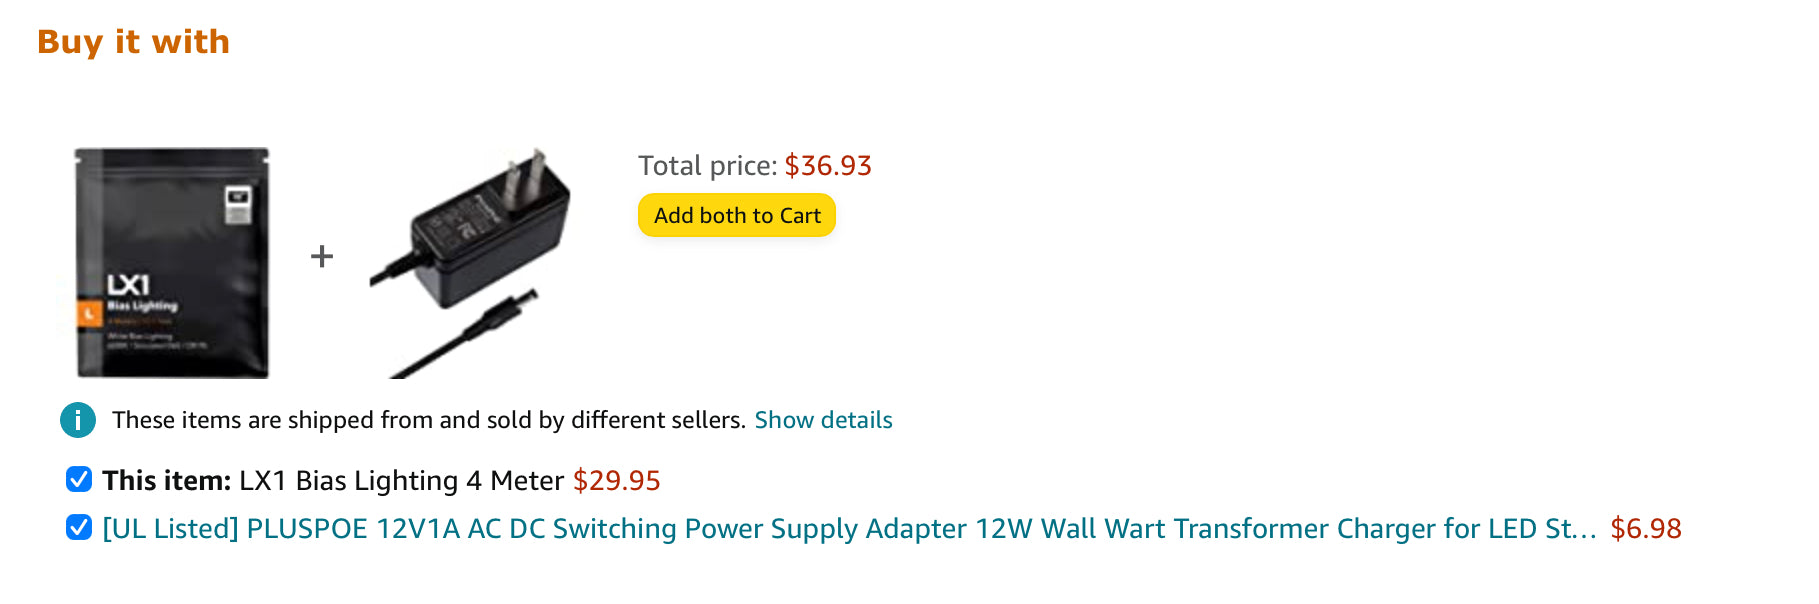Click the blue info icon
This screenshot has width=1819, height=604.
(78, 420)
